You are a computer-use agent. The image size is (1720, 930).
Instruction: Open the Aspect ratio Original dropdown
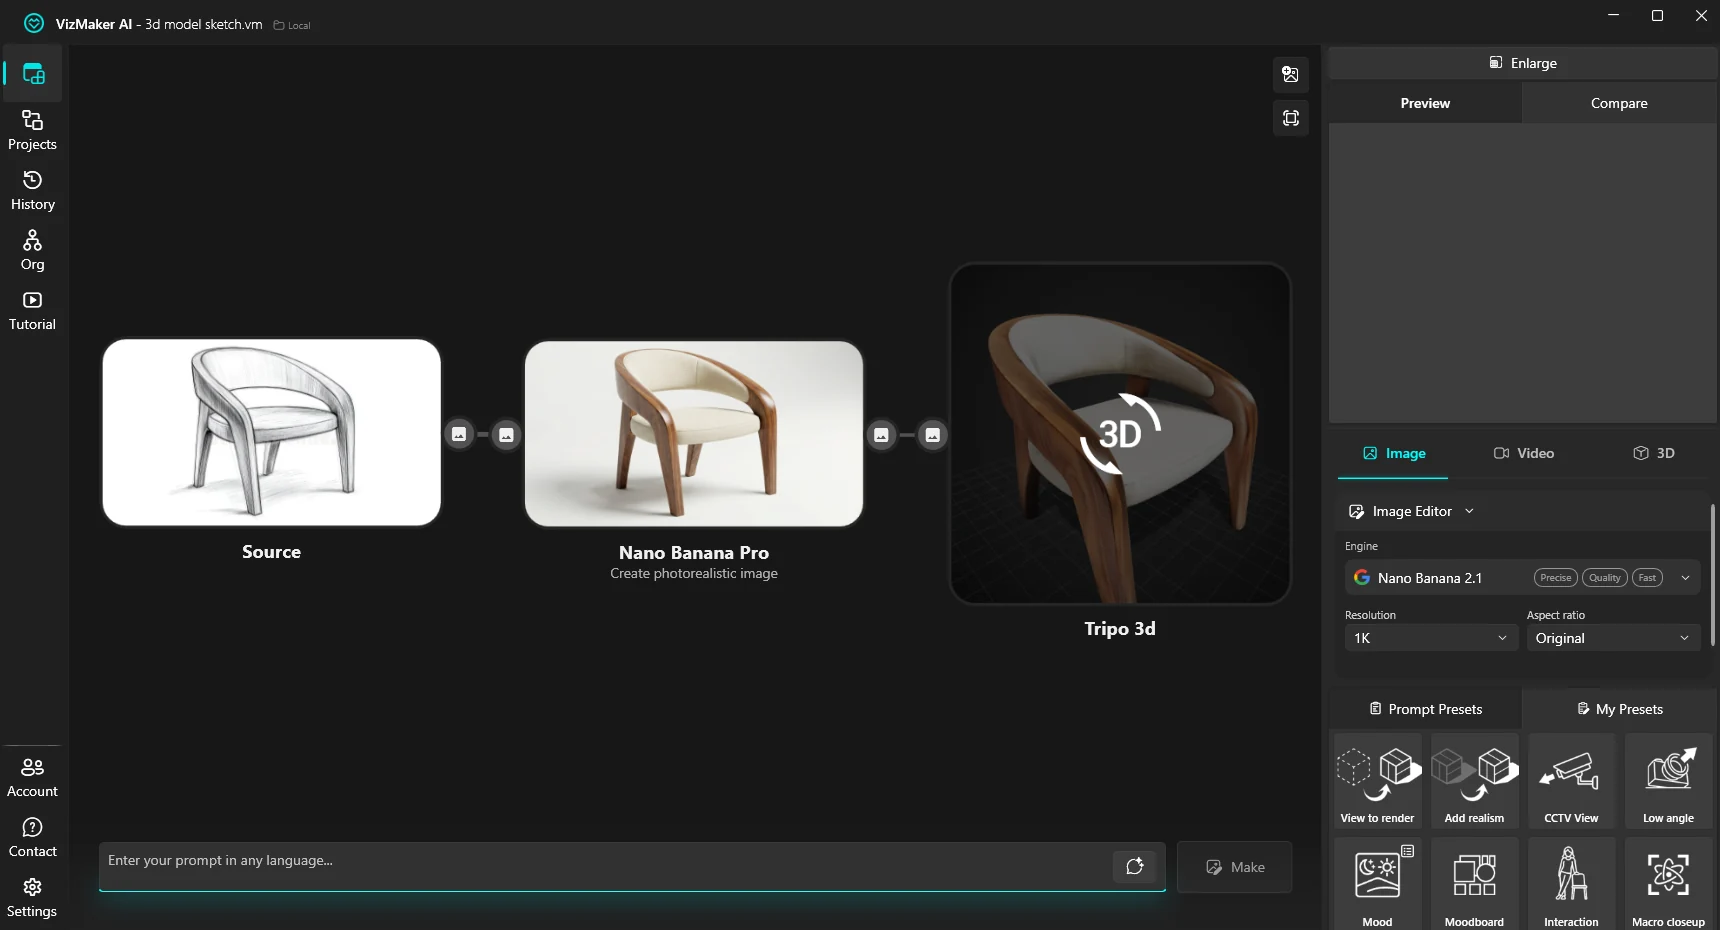[x=1613, y=638]
